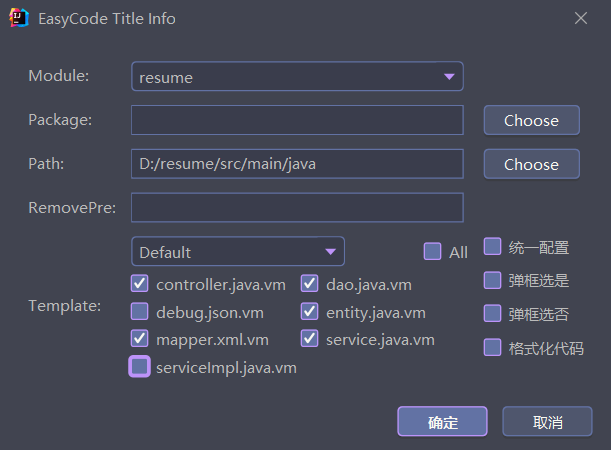Viewport: 611px width, 450px height.
Task: Expand the Default template group dropdown
Action: (237, 252)
